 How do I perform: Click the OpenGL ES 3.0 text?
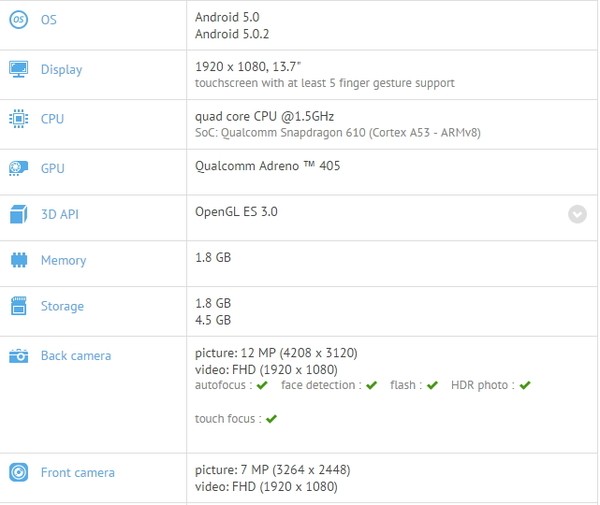[237, 212]
